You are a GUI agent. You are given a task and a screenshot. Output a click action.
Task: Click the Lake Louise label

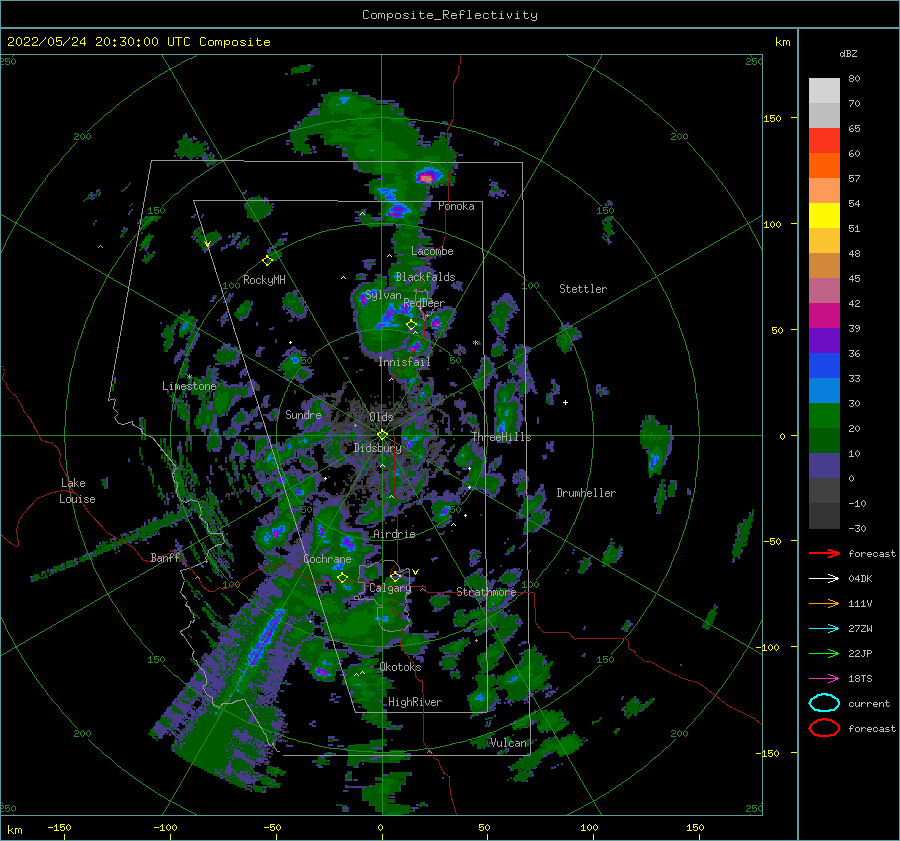tap(77, 491)
